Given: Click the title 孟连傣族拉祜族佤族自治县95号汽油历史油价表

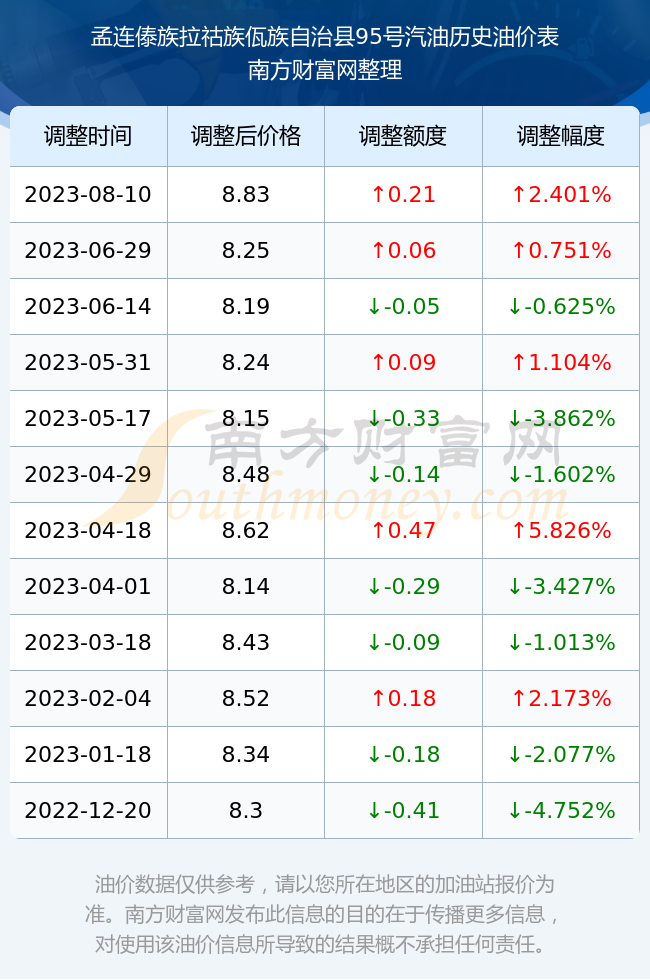Looking at the screenshot, I should (x=325, y=37).
